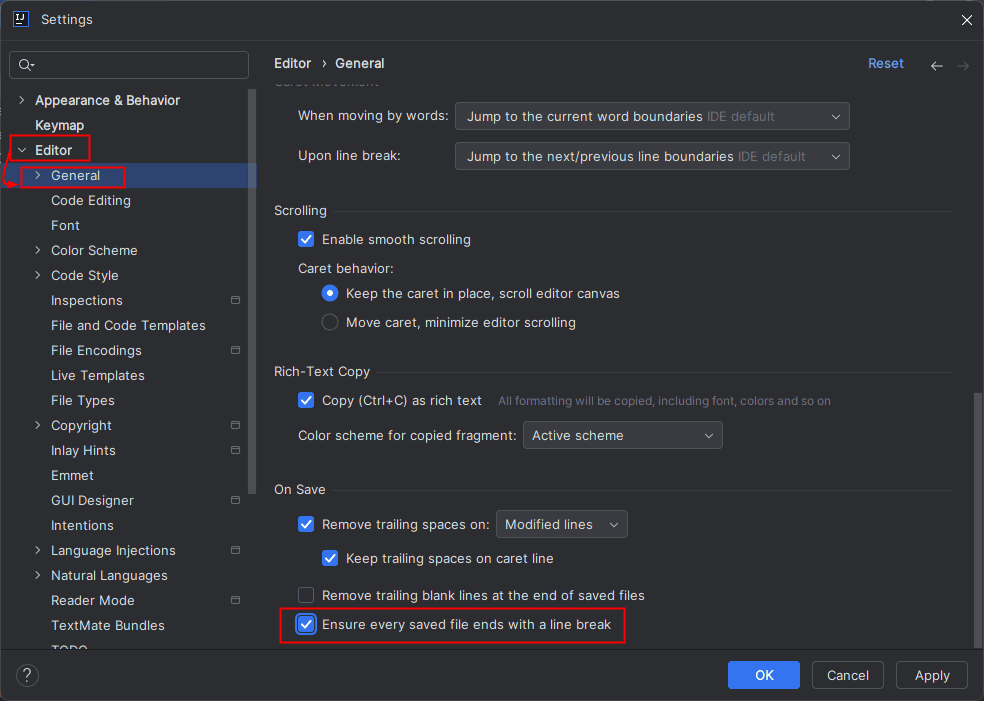Click the Reset link
This screenshot has height=701, width=984.
pyautogui.click(x=885, y=63)
